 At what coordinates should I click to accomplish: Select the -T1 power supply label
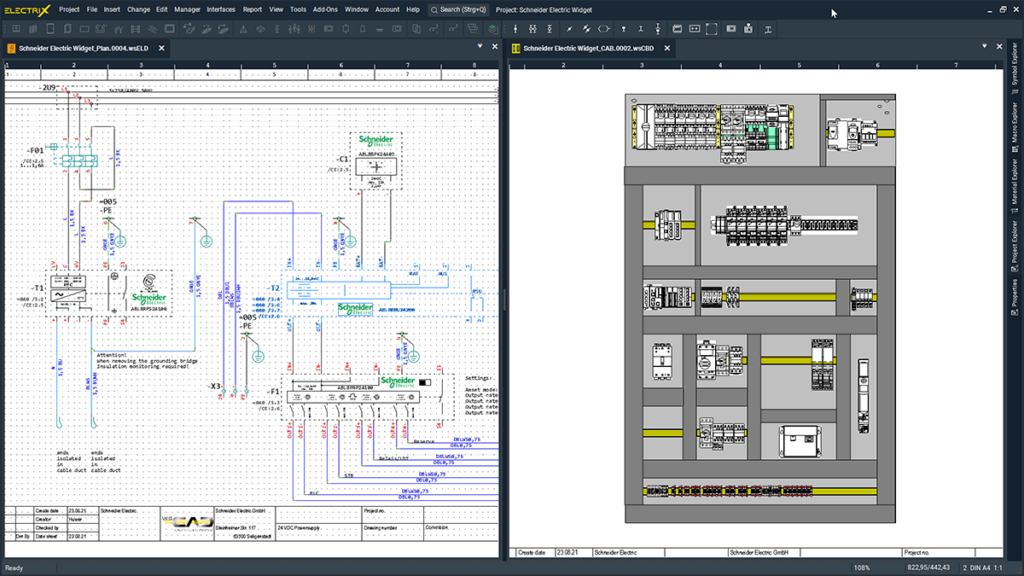(37, 288)
